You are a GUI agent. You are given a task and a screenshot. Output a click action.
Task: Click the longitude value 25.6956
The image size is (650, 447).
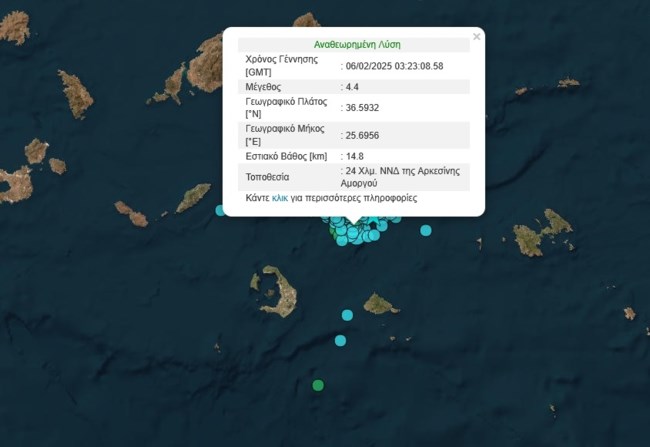pyautogui.click(x=361, y=135)
